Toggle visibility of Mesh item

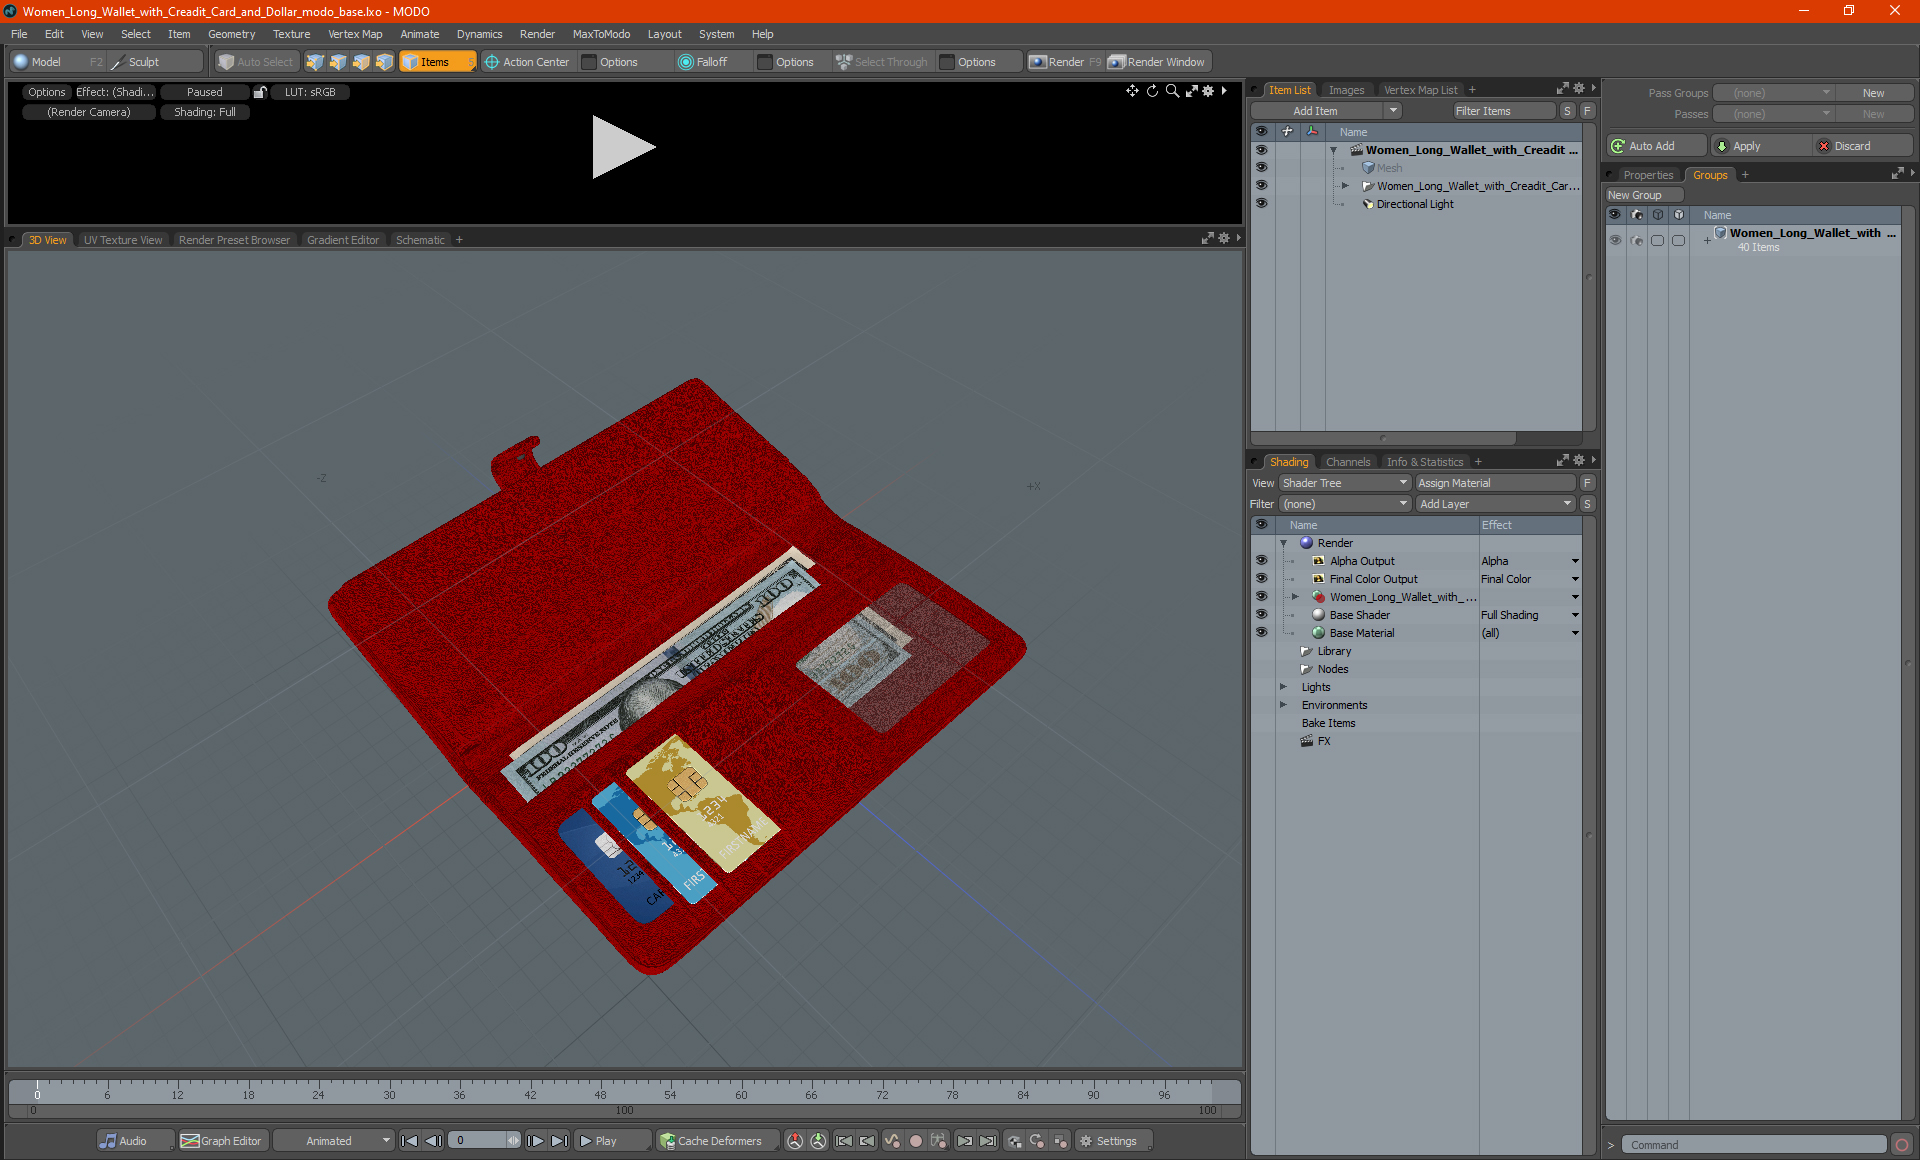(x=1261, y=168)
